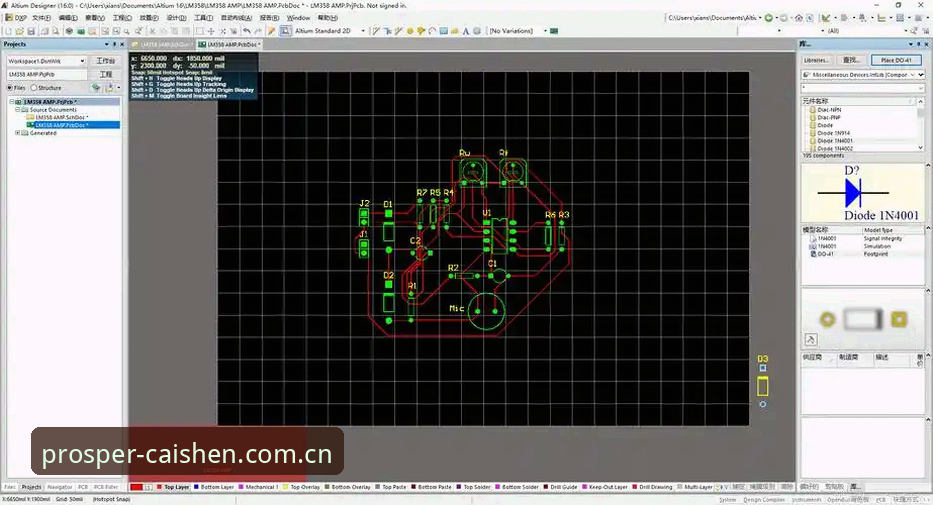Switch to the LM358 AMP.SchDoc document tab
The height and width of the screenshot is (505, 933).
pos(162,45)
